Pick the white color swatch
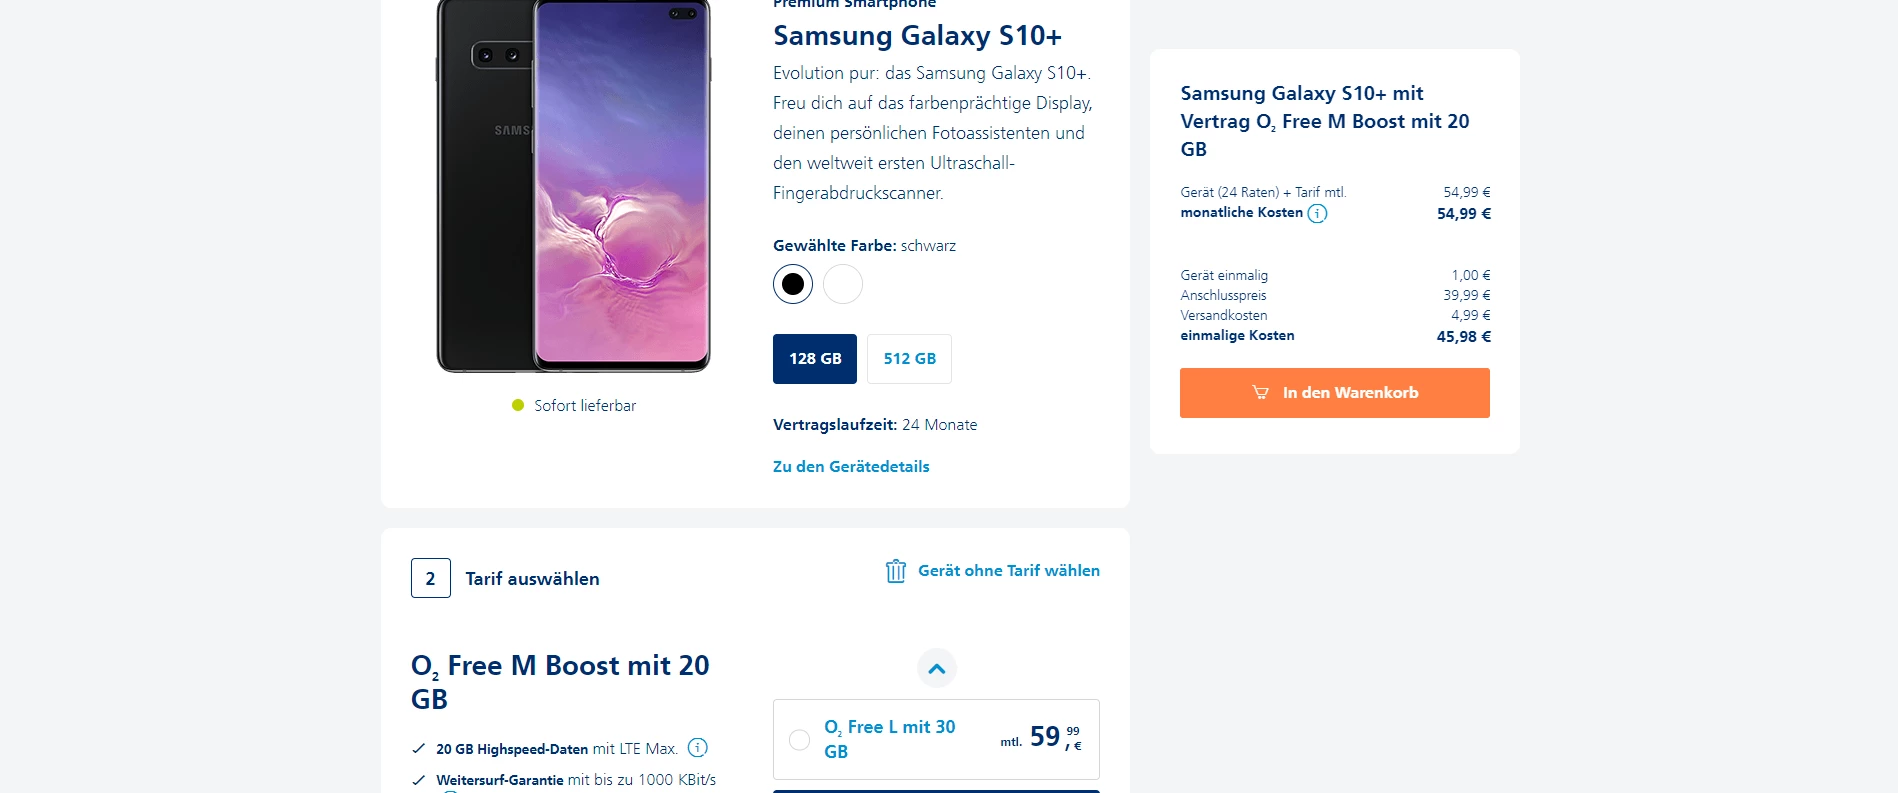Screen dimensions: 1898x793 tap(843, 284)
